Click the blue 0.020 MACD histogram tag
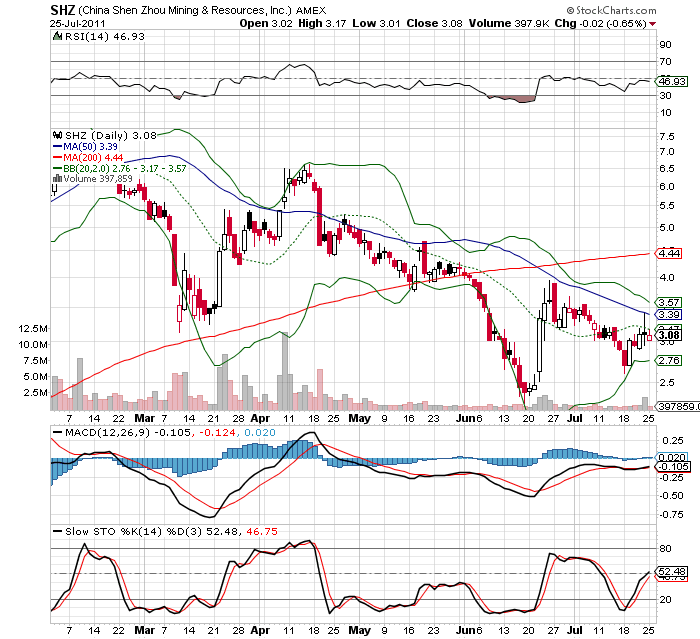This screenshot has height=639, width=700. click(x=672, y=457)
